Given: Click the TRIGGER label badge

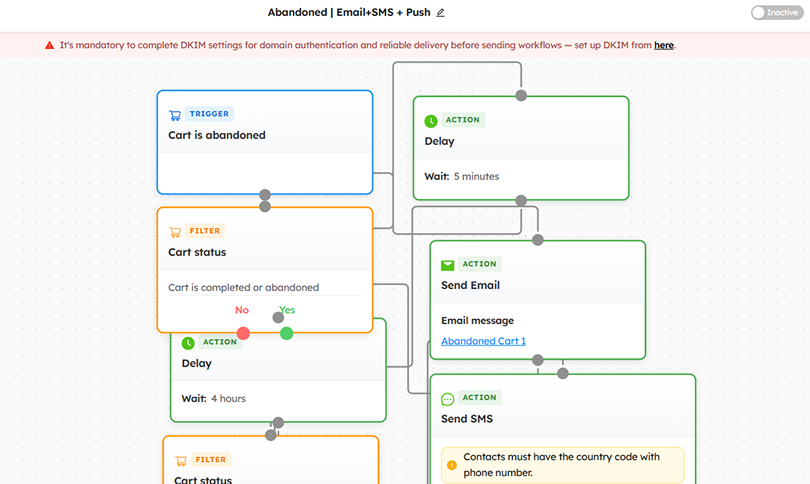Looking at the screenshot, I should coord(209,114).
